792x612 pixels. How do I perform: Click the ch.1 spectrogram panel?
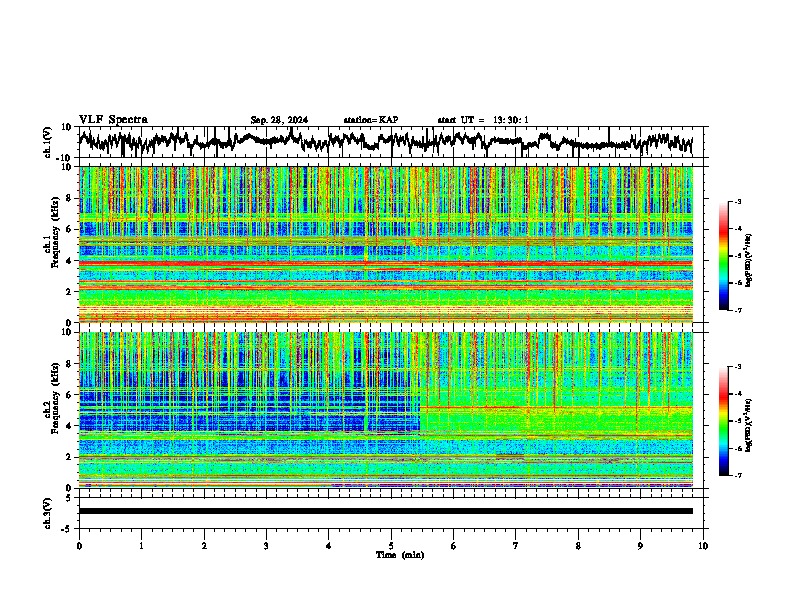(x=386, y=244)
